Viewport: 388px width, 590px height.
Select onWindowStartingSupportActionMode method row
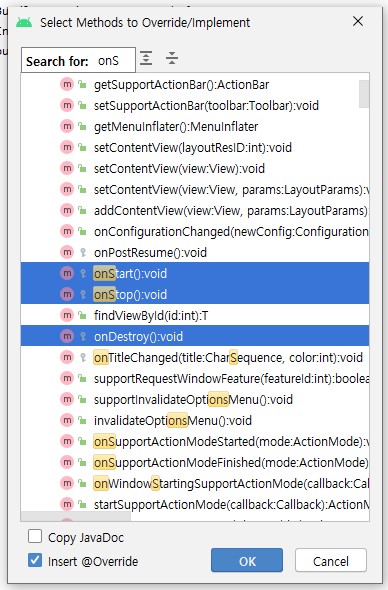point(195,483)
